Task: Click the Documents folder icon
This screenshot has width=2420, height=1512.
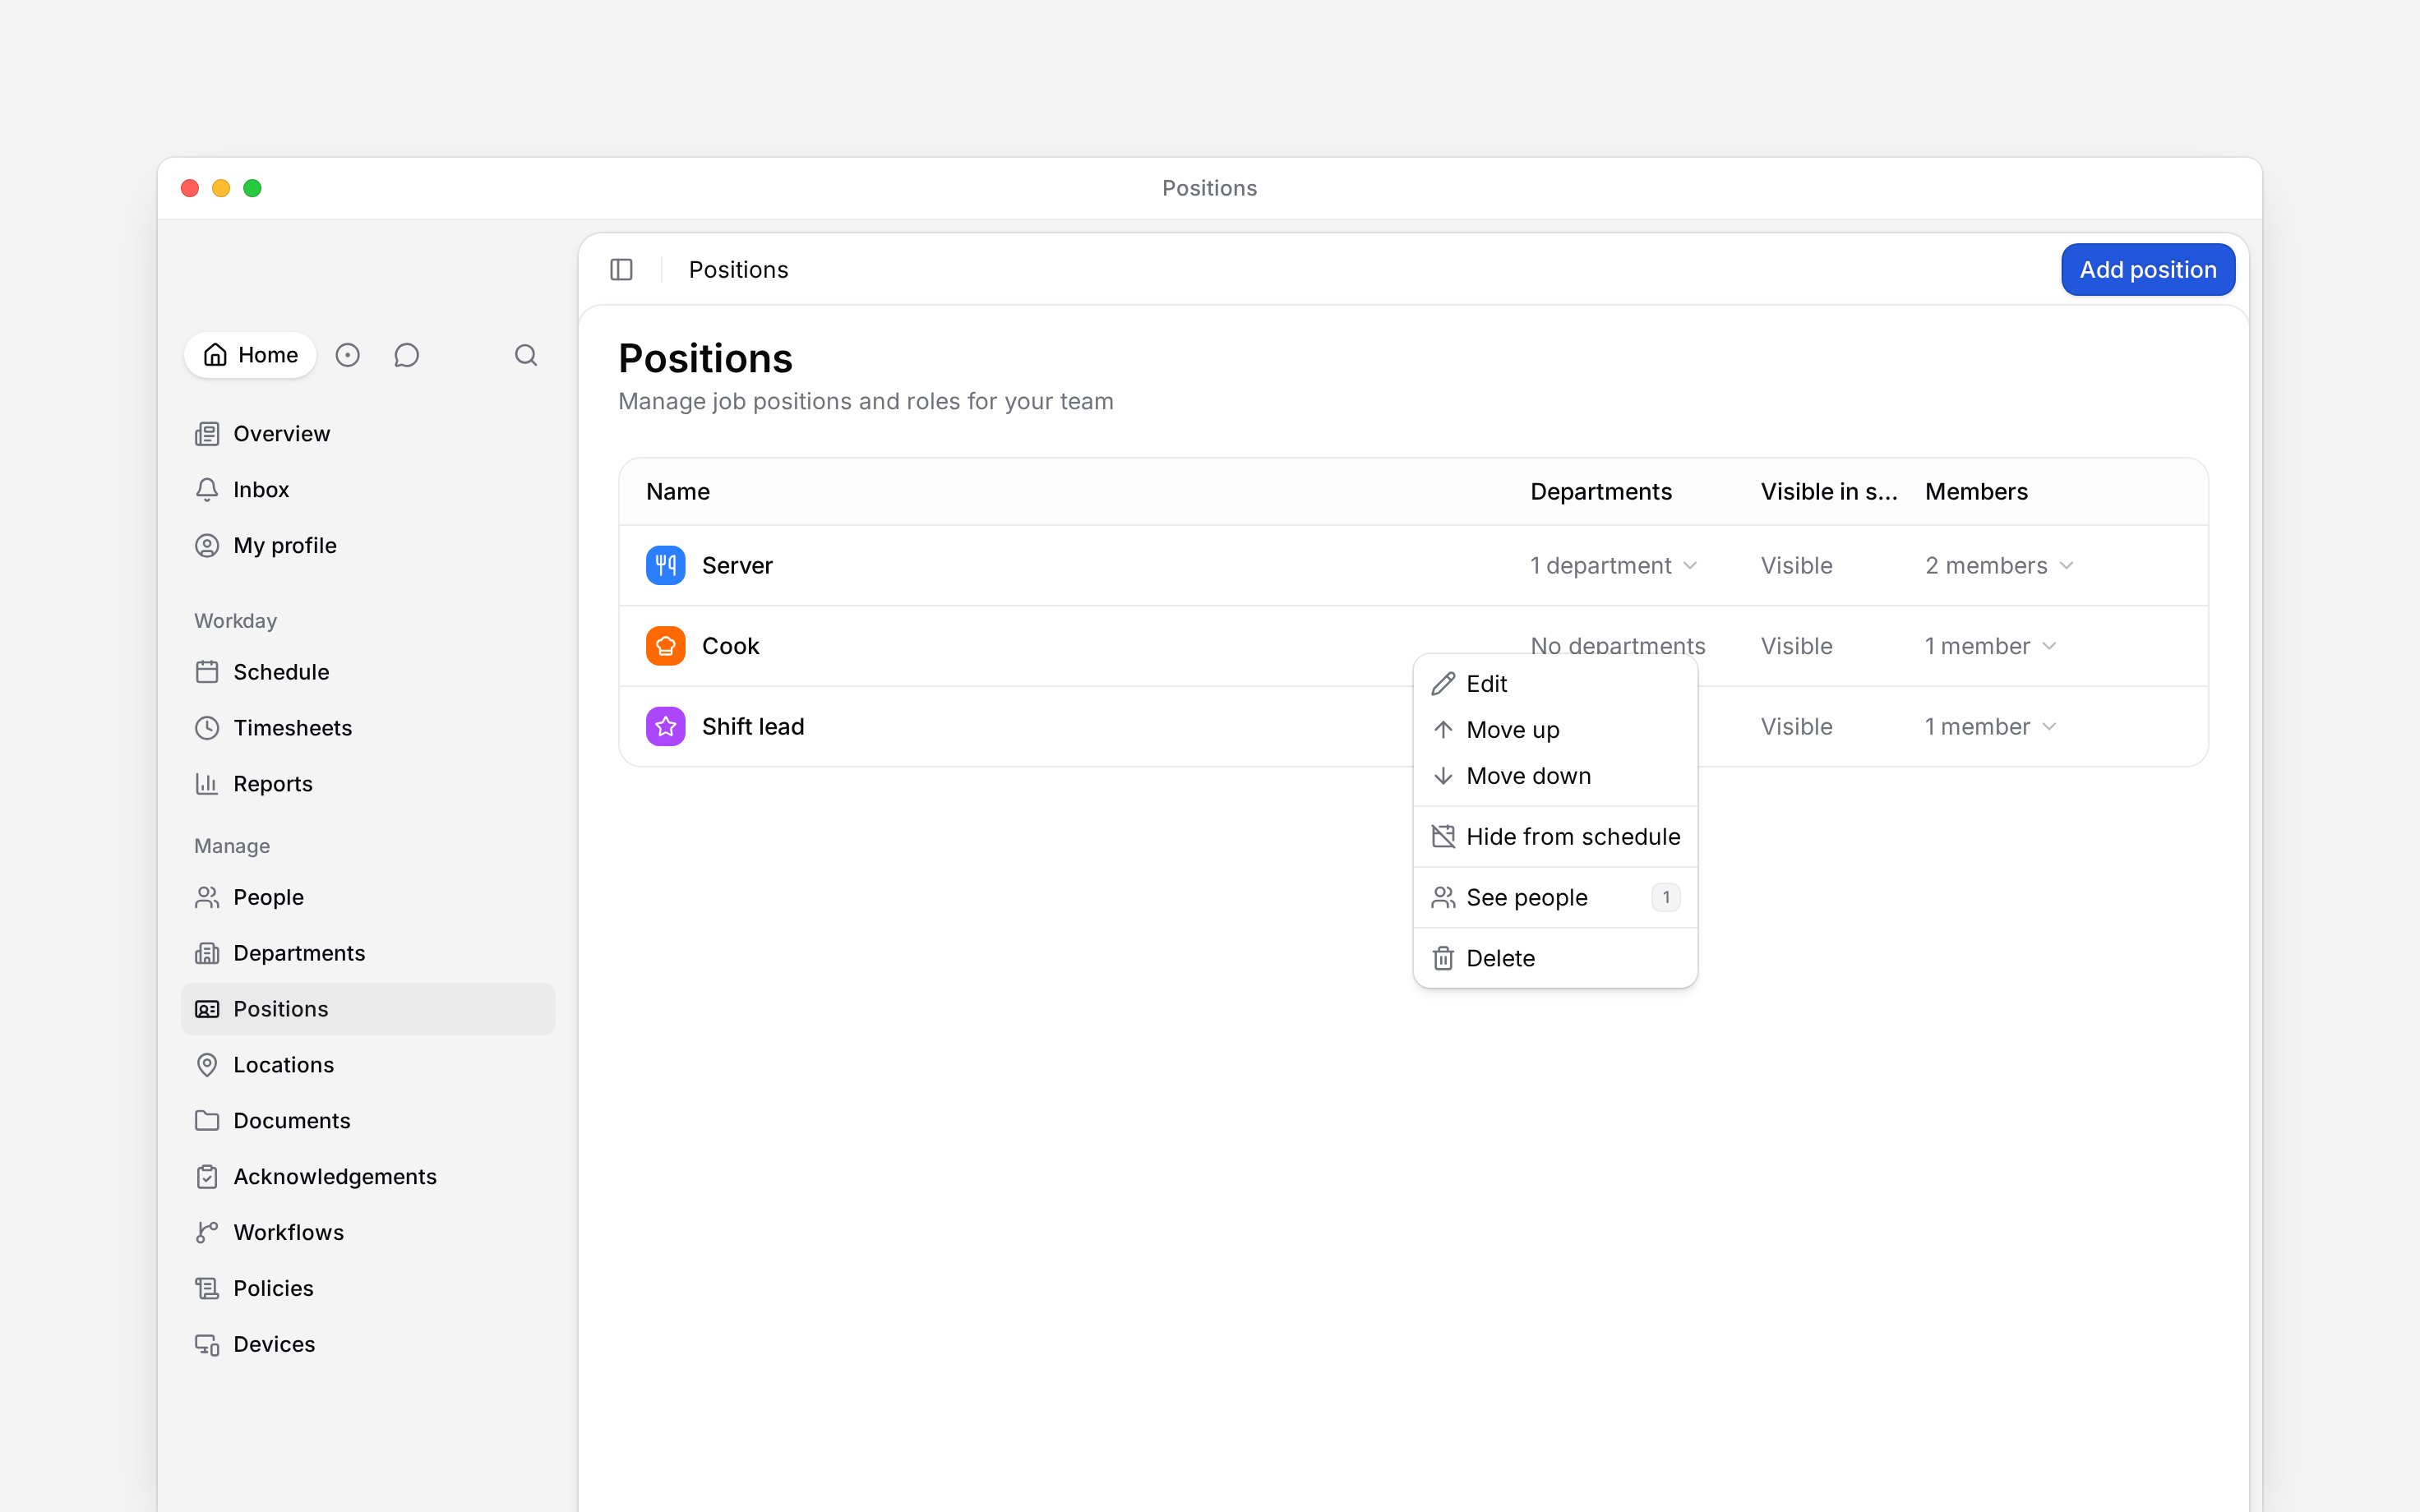Action: pos(207,1121)
